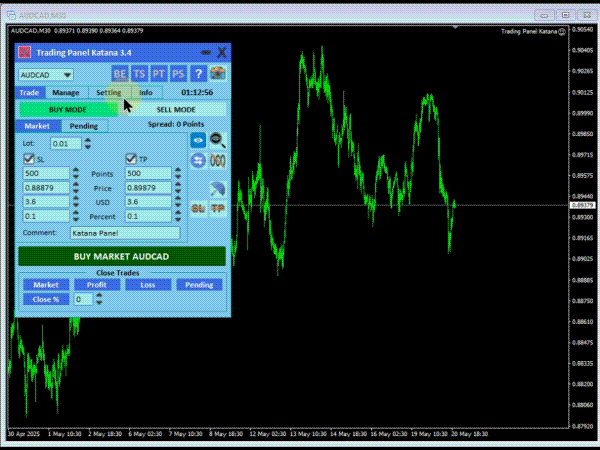Click the Pending close trades button
600x450 pixels.
click(x=199, y=285)
